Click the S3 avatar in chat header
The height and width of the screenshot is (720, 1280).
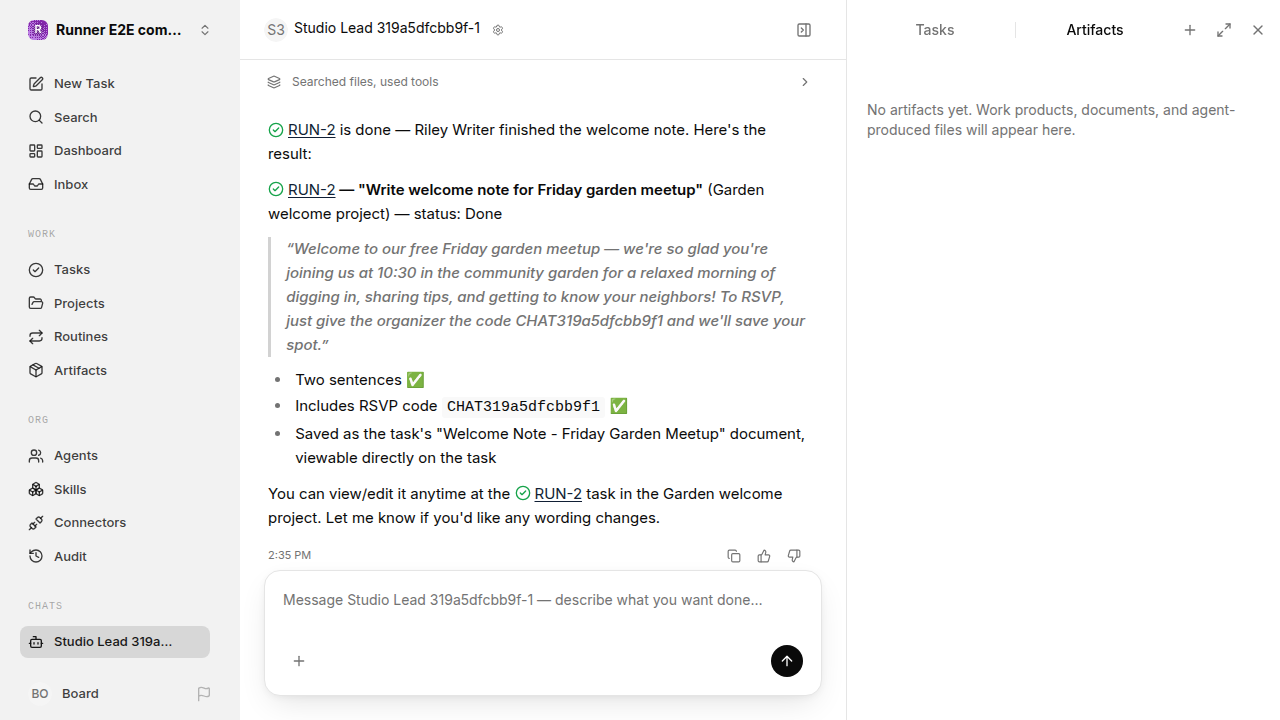276,30
